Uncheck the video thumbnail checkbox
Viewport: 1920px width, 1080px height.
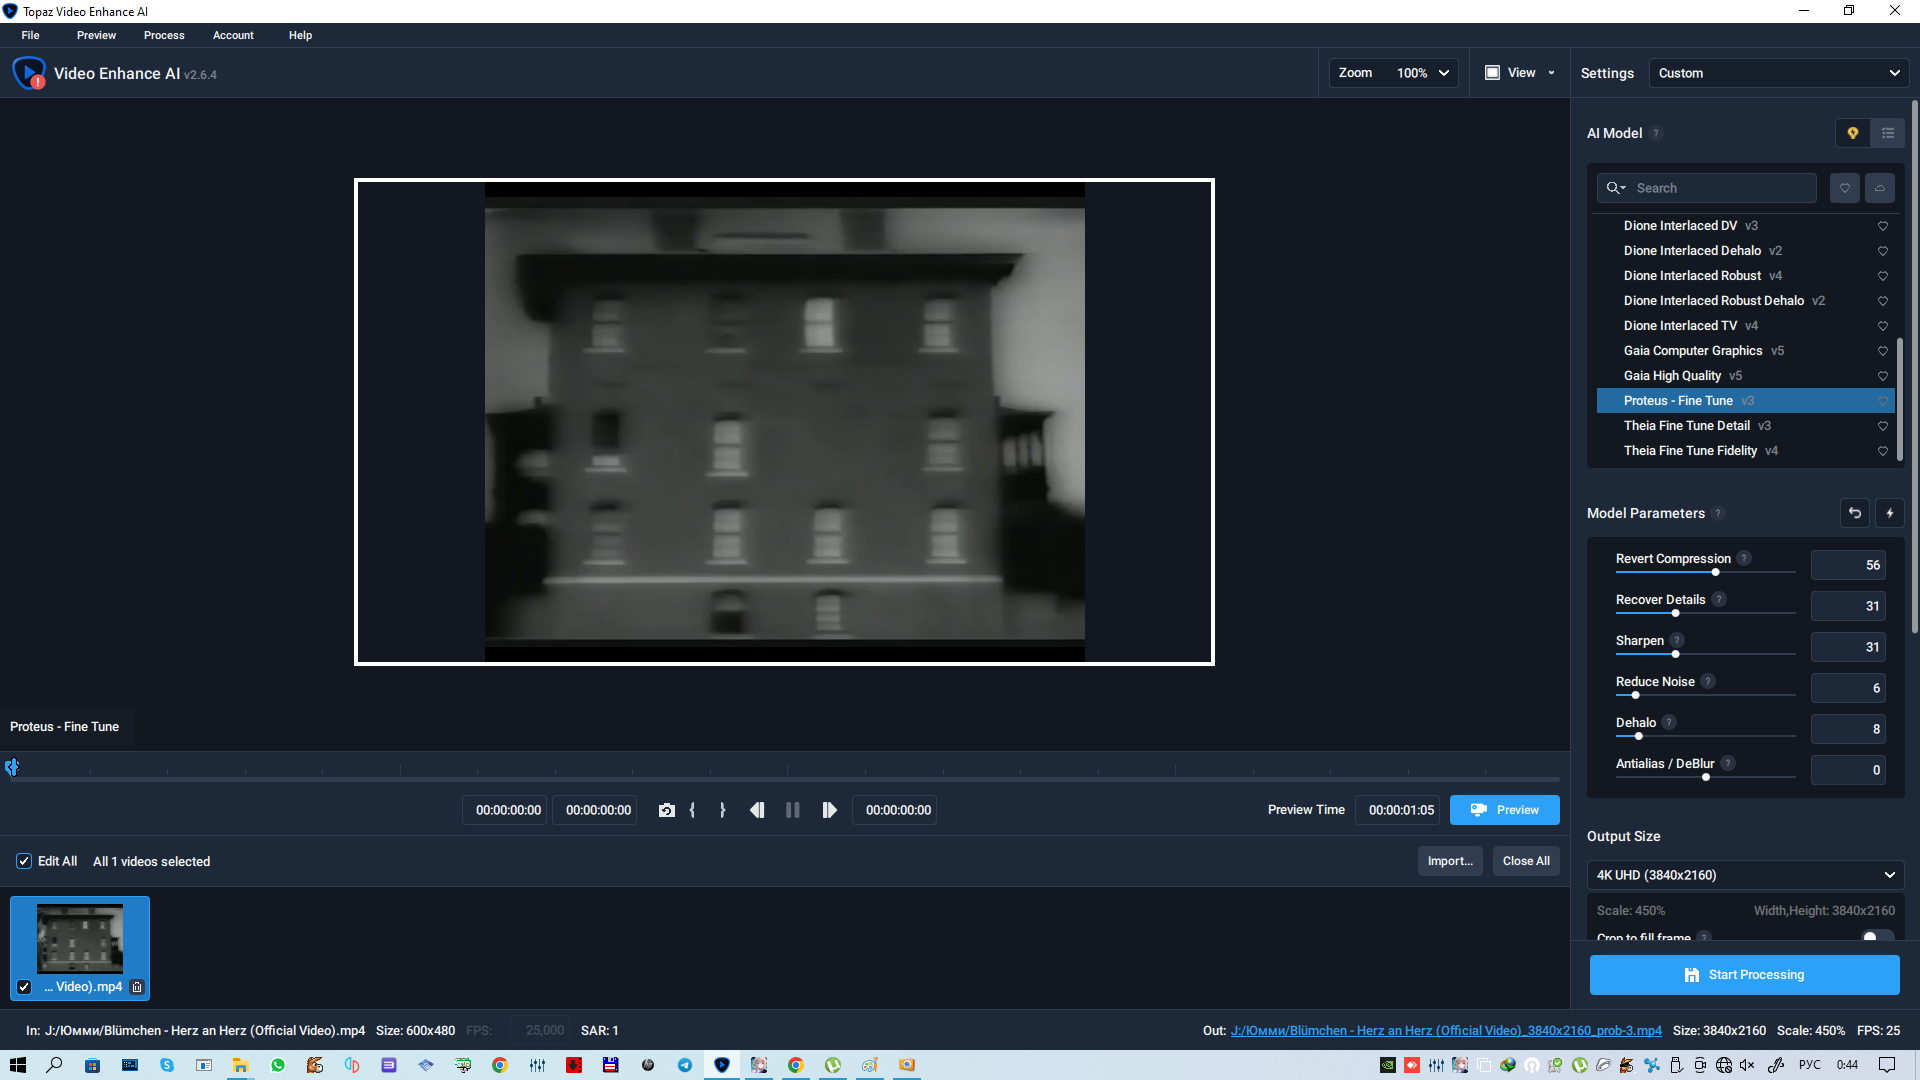tap(24, 987)
